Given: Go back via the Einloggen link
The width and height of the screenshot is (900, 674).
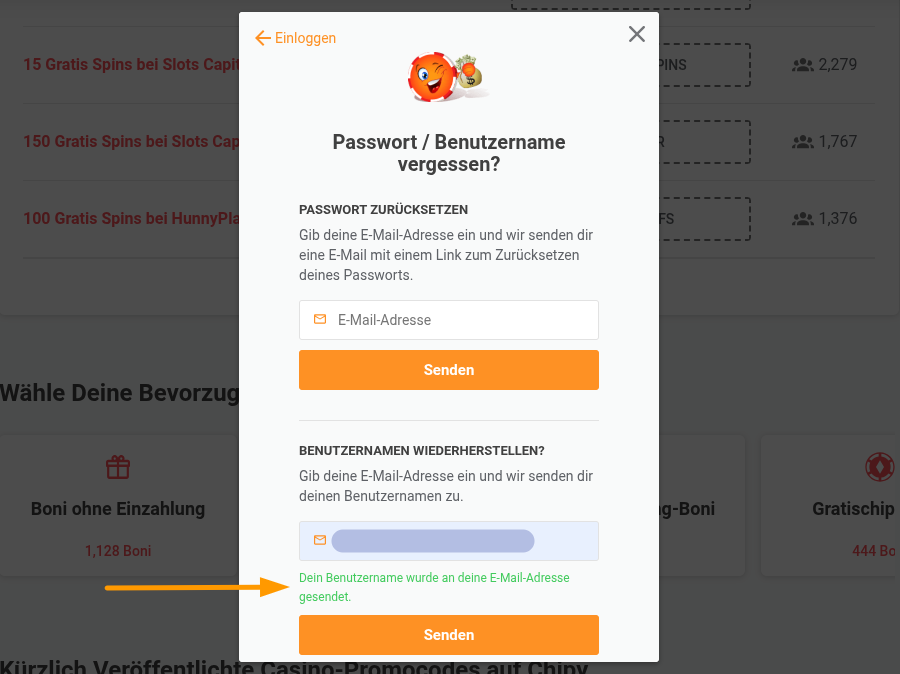Looking at the screenshot, I should pos(305,38).
